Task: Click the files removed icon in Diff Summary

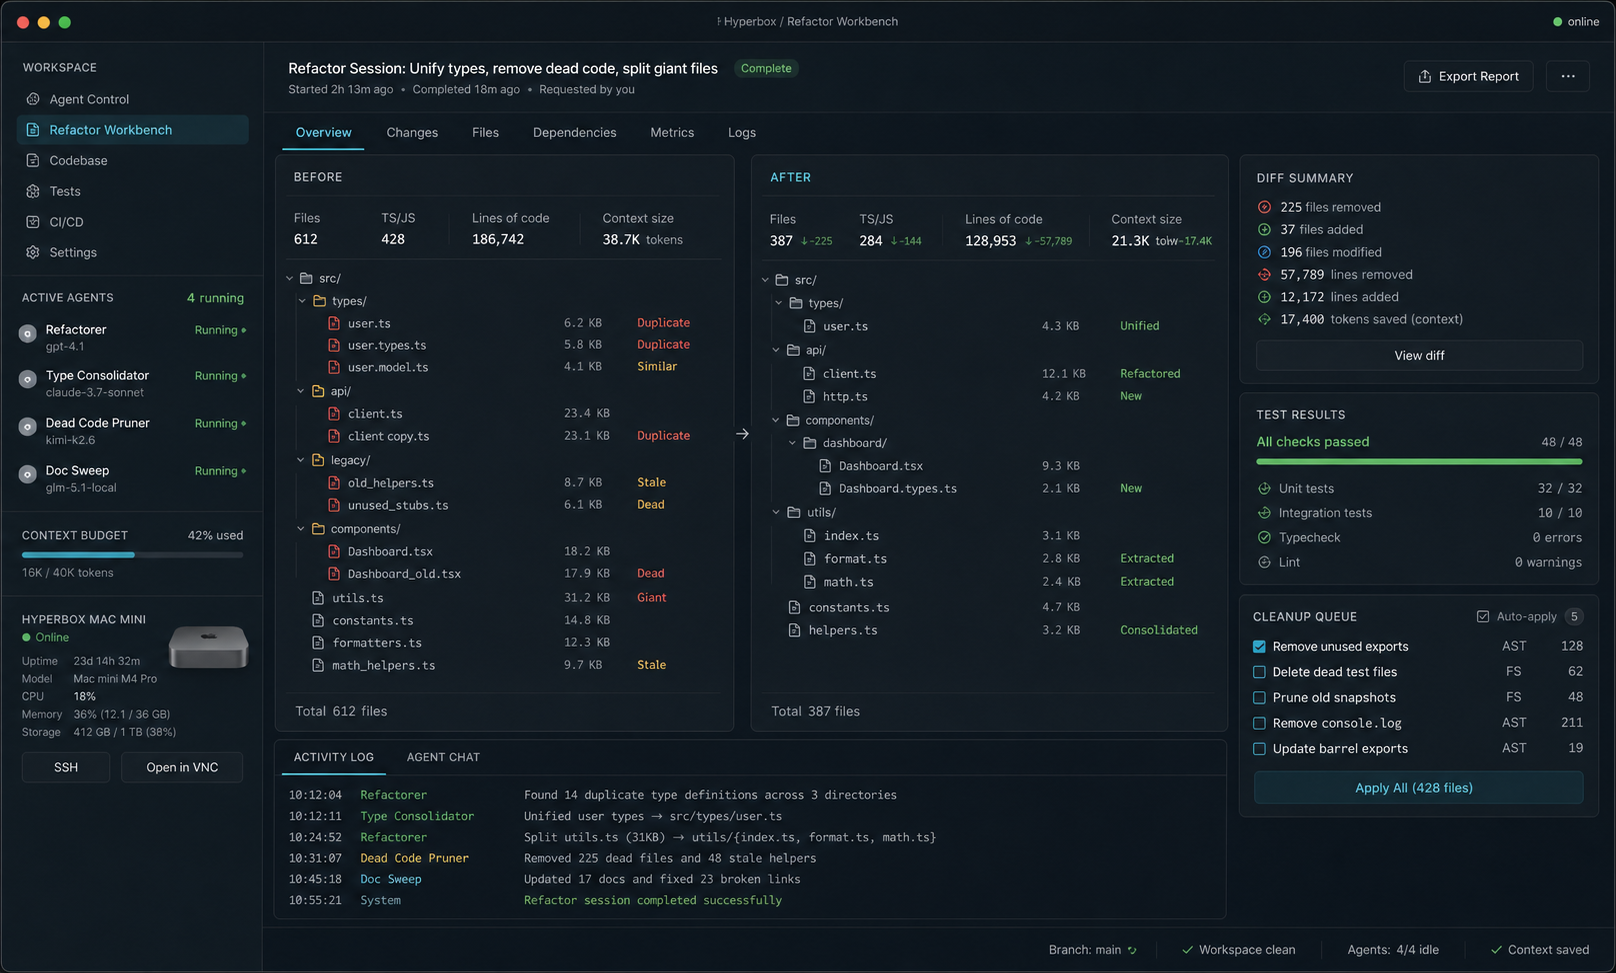Action: (x=1264, y=207)
